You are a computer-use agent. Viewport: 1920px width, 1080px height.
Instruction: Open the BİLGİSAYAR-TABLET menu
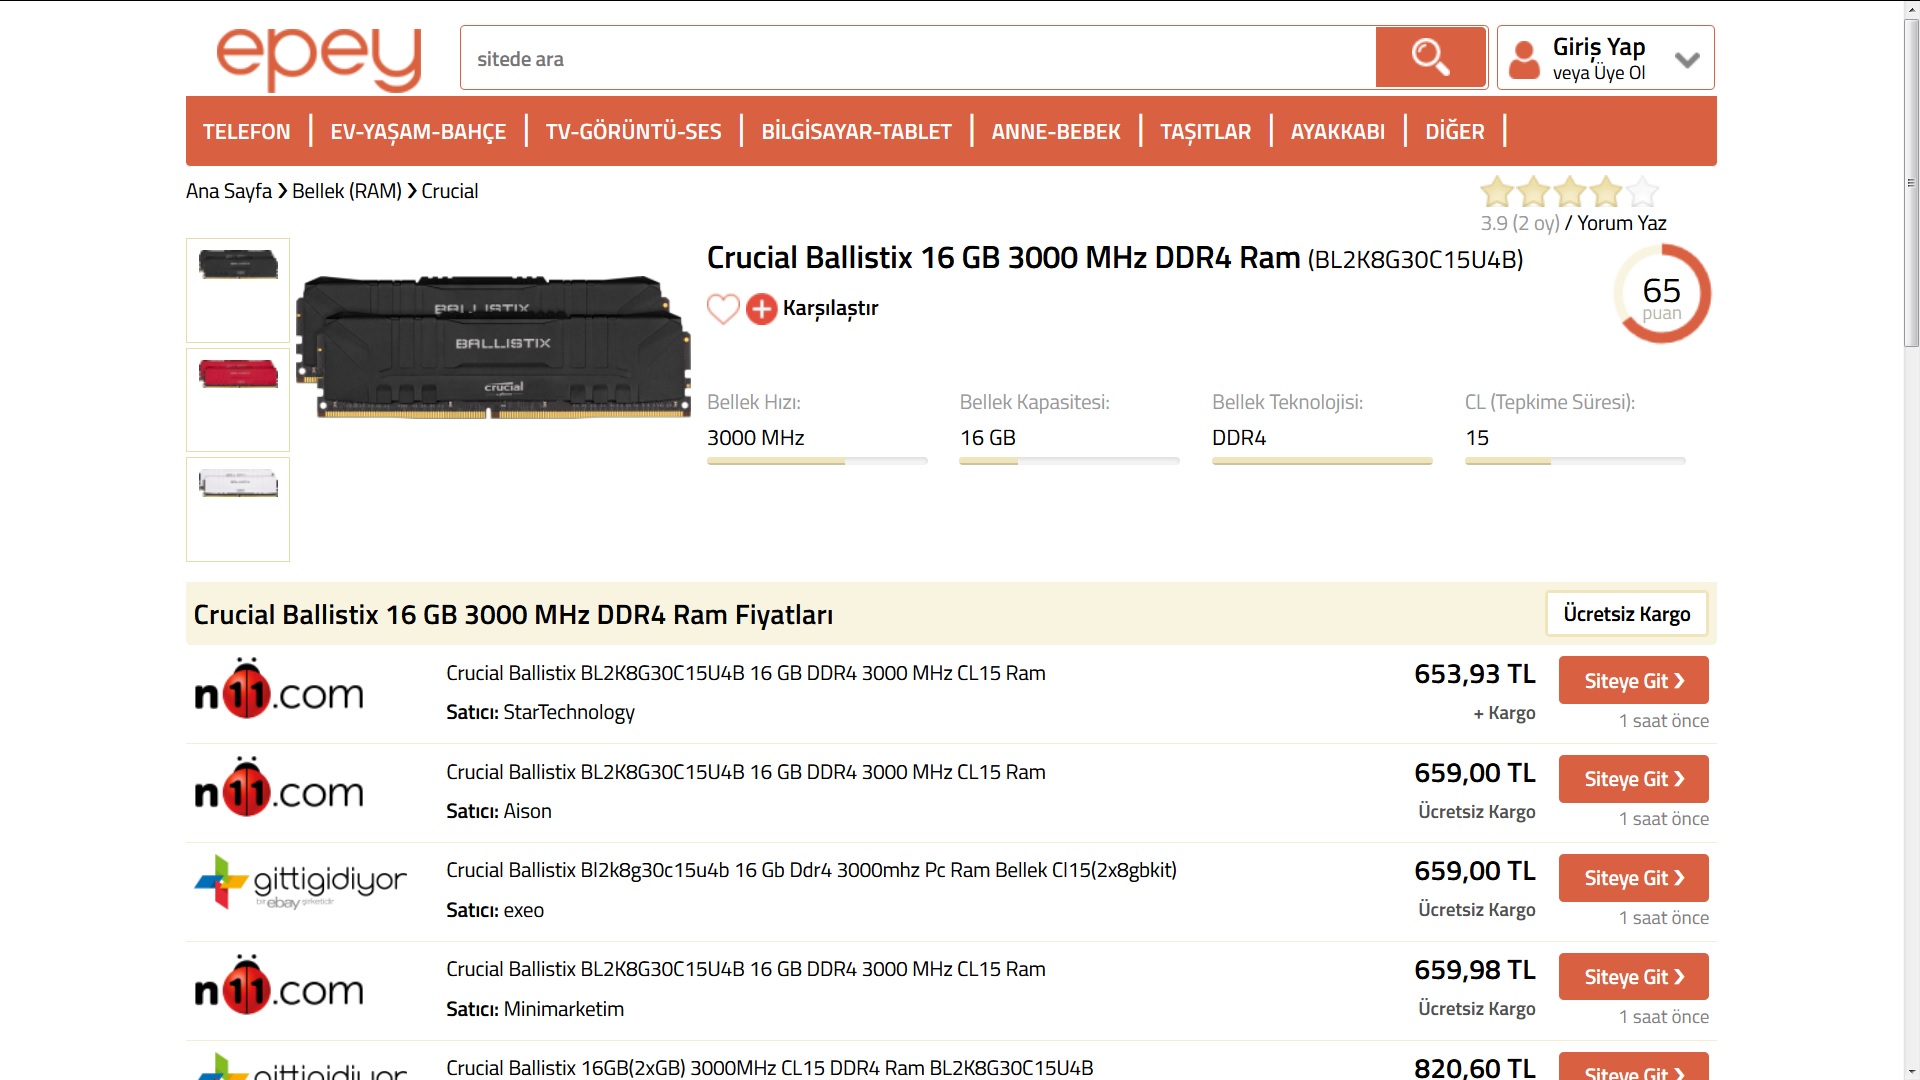[x=856, y=131]
